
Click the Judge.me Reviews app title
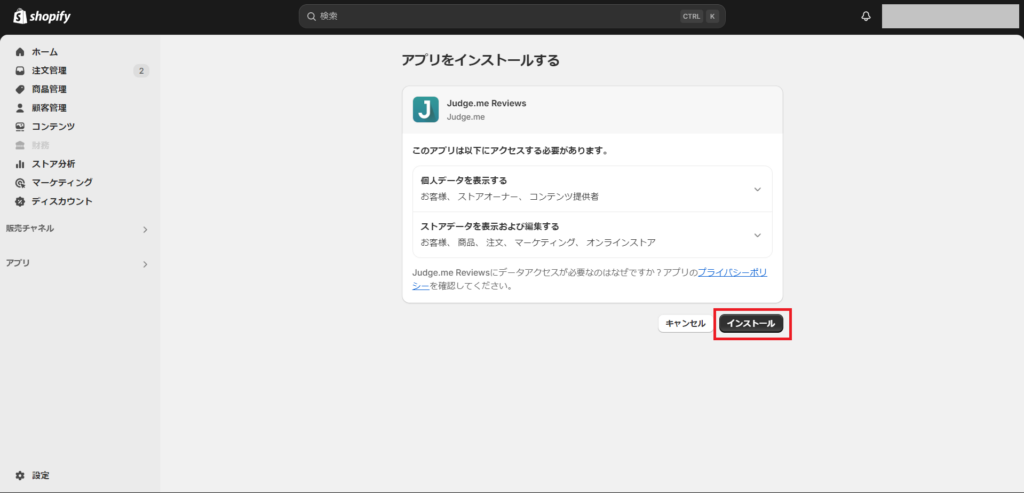(x=486, y=103)
